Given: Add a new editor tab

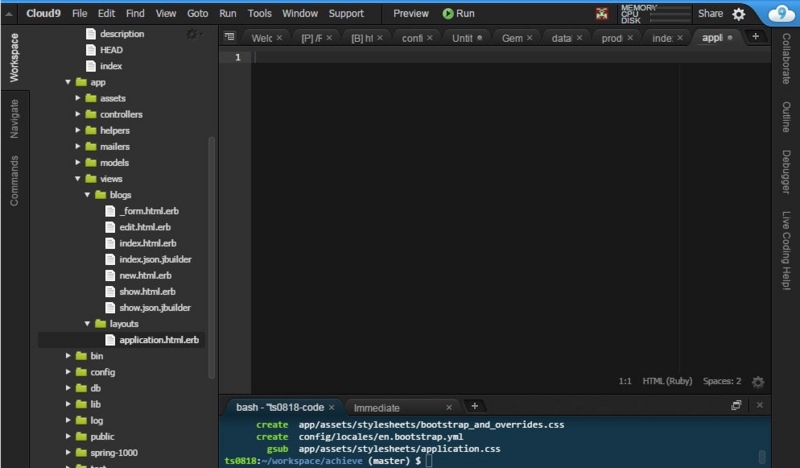Looking at the screenshot, I should click(756, 36).
